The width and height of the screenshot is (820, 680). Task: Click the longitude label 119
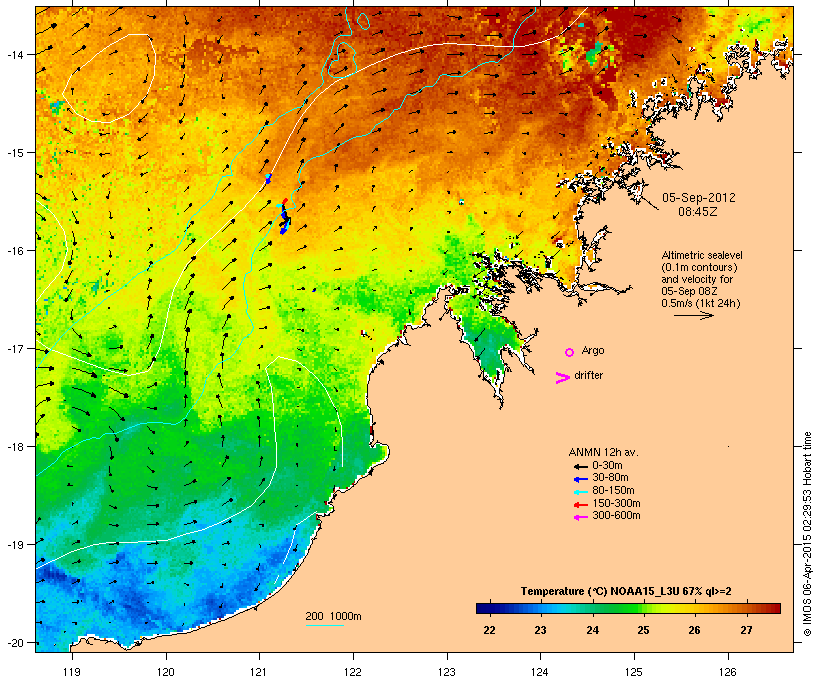click(72, 672)
